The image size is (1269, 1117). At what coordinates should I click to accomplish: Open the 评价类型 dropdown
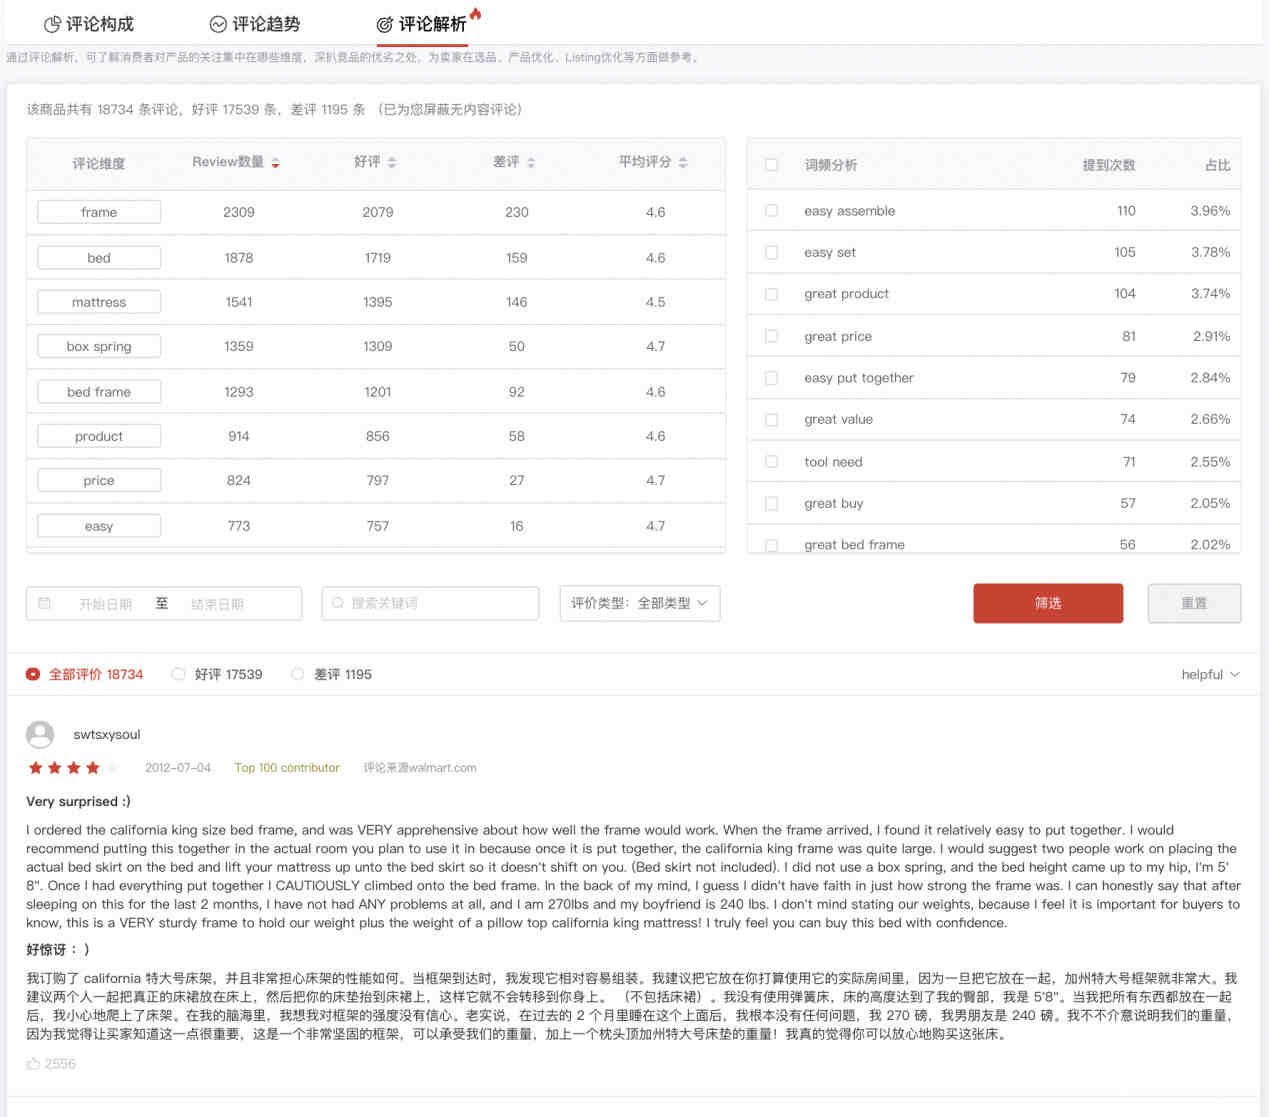pyautogui.click(x=639, y=603)
